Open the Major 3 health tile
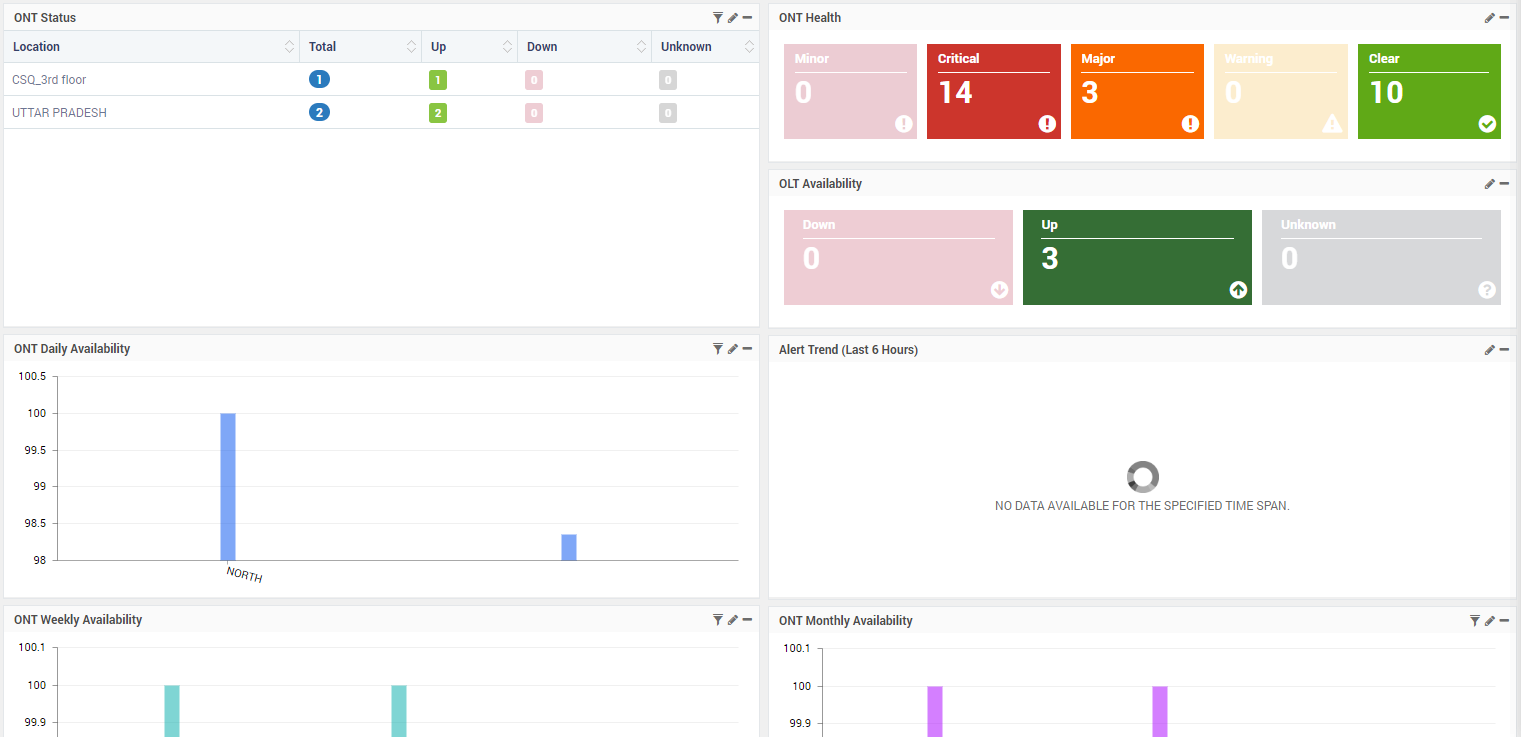Viewport: 1521px width, 737px height. (1137, 91)
